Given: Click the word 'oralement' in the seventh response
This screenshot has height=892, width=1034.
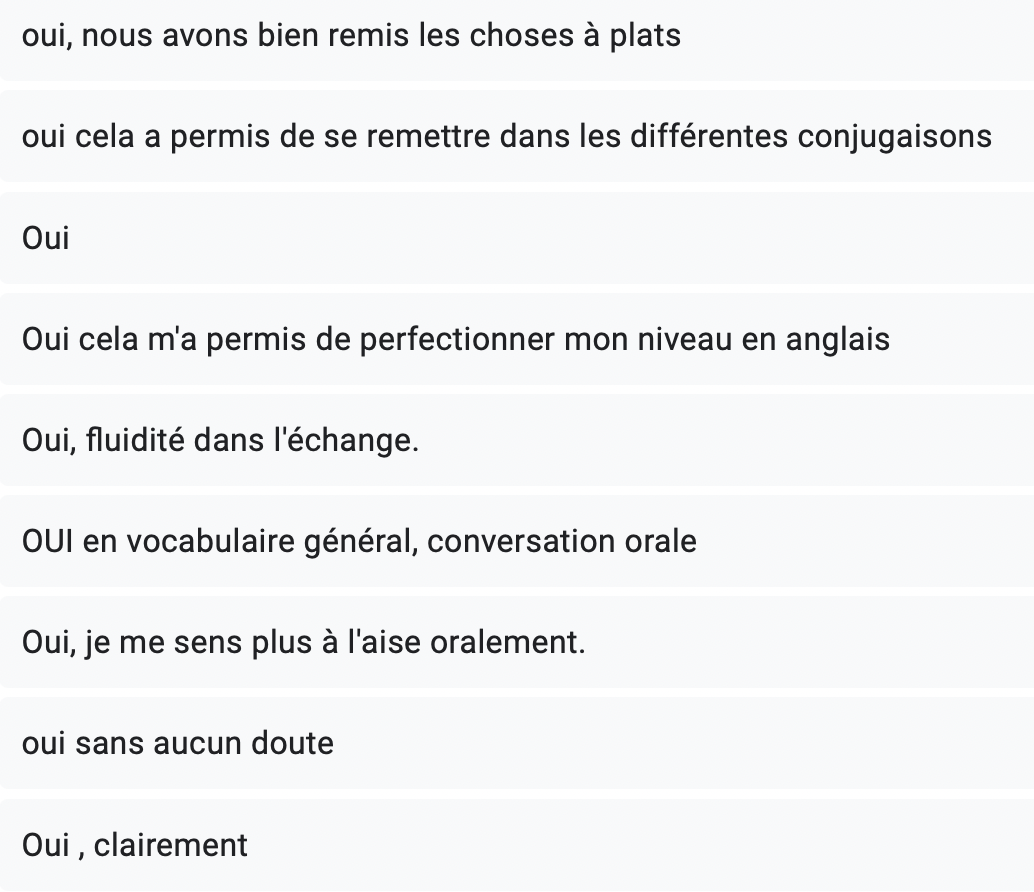Looking at the screenshot, I should pos(504,642).
